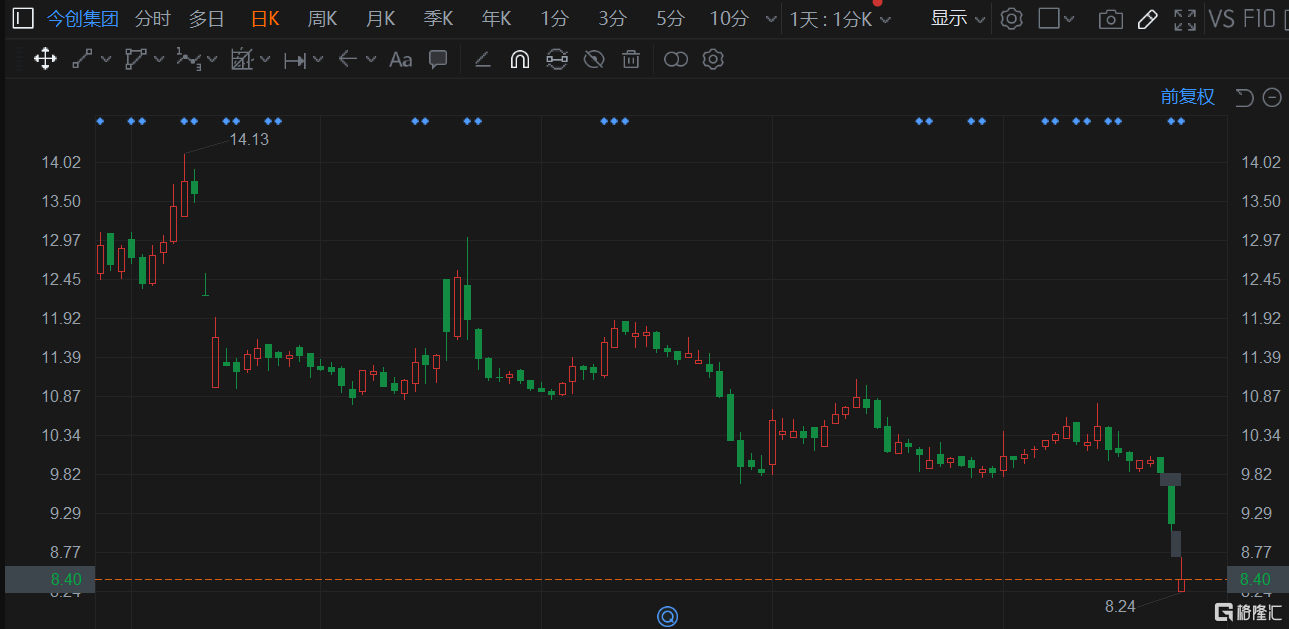
Task: Select the wave pattern drawing tool
Action: tap(189, 59)
